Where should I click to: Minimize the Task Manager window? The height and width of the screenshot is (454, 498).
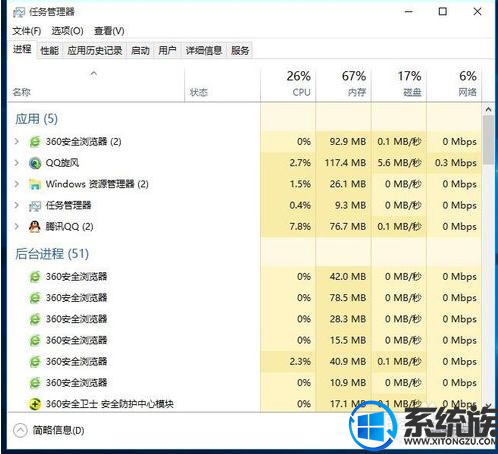[409, 12]
